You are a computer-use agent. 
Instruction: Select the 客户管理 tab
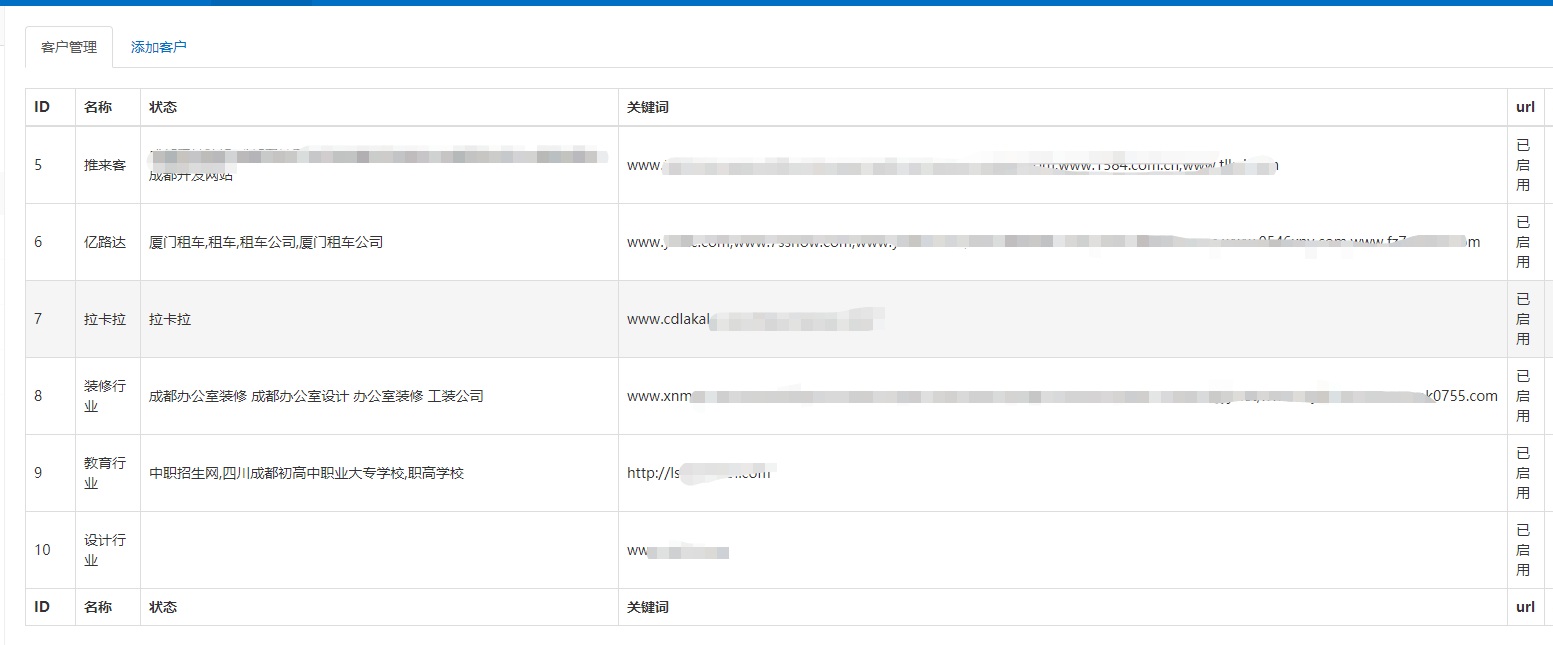coord(68,46)
